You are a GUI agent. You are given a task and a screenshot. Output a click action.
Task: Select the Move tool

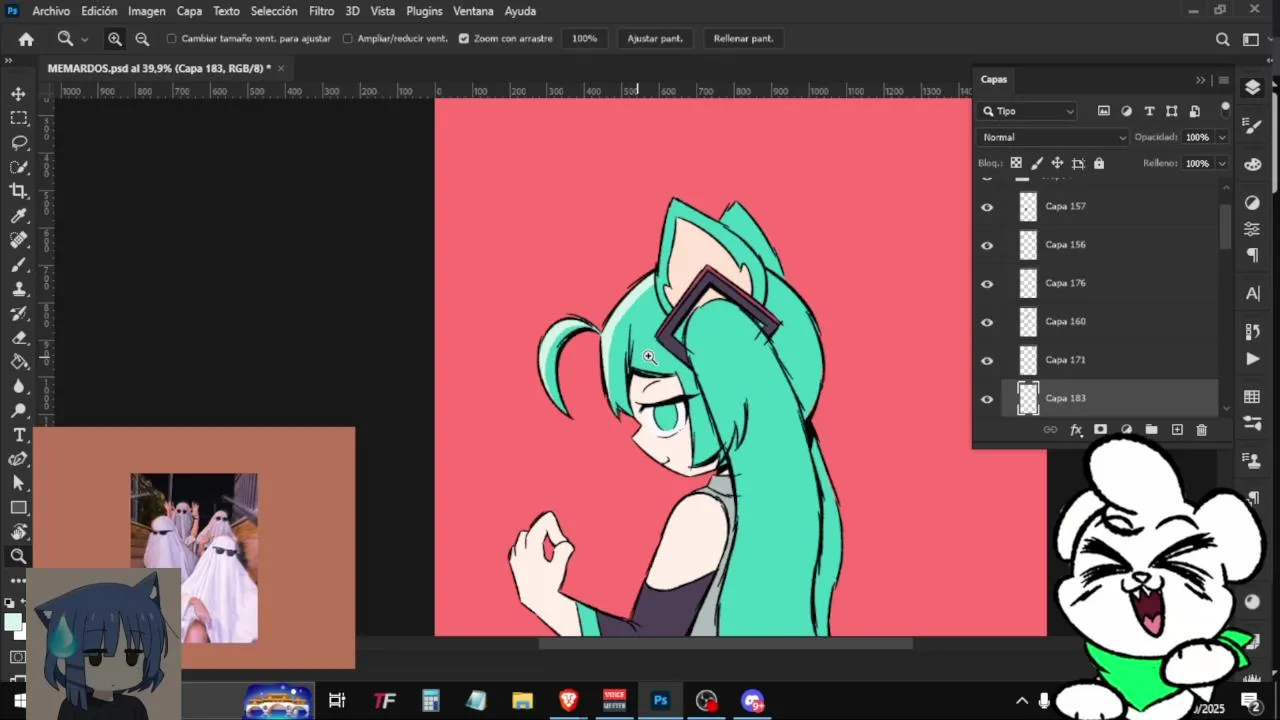[x=18, y=94]
